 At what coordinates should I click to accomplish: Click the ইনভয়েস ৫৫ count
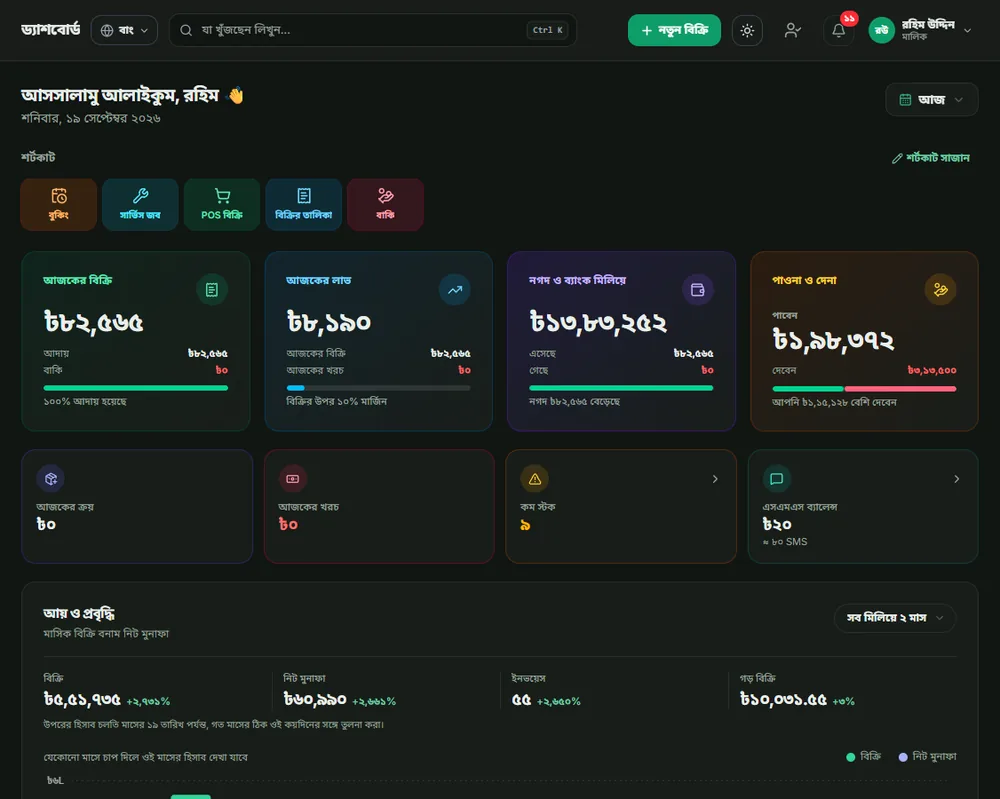tap(522, 700)
